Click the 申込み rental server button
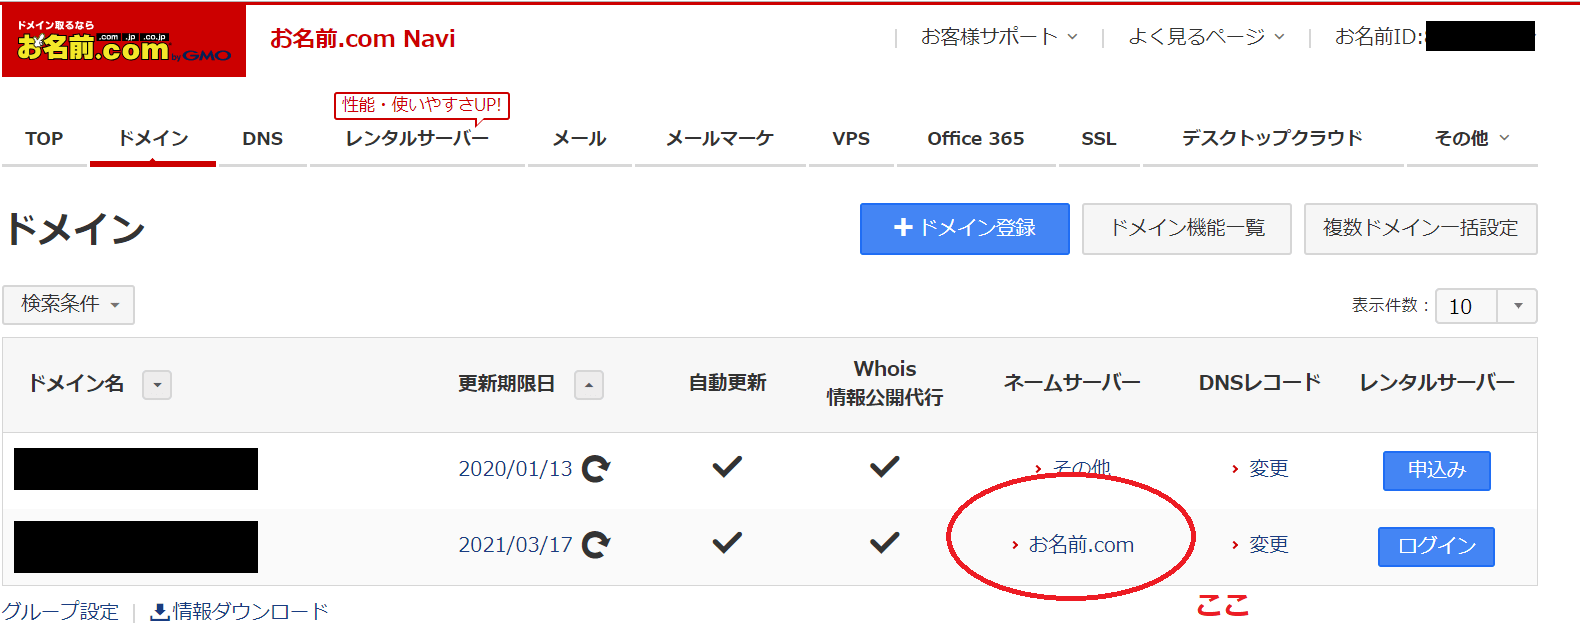Viewport: 1580px width, 629px height. click(x=1437, y=470)
